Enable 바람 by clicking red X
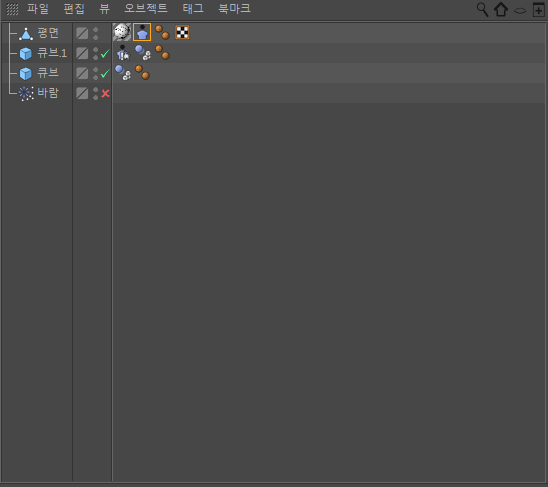 click(x=105, y=93)
